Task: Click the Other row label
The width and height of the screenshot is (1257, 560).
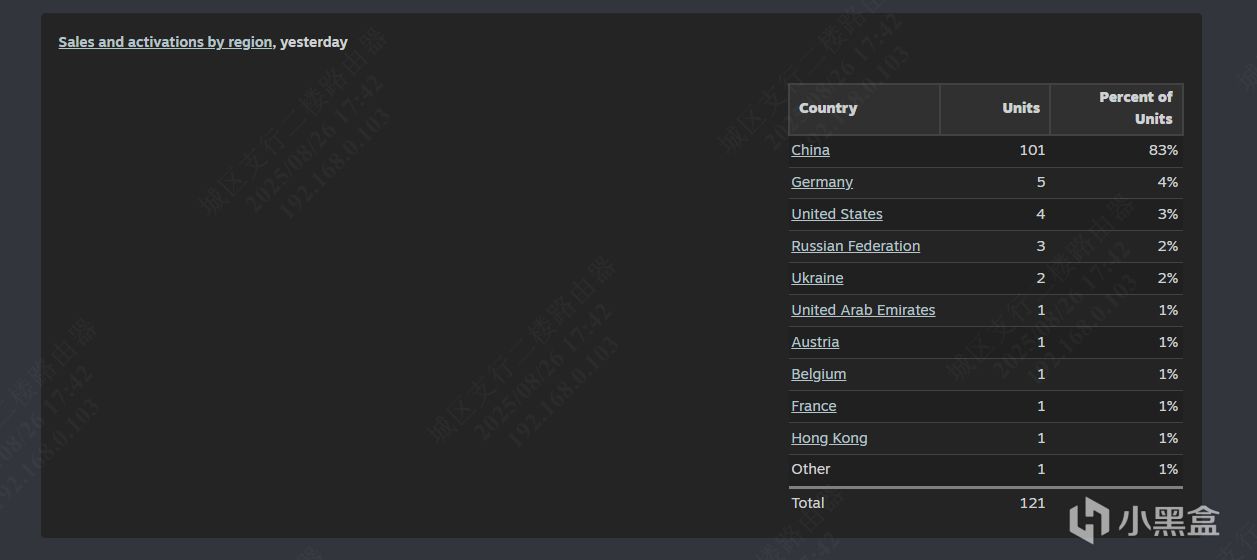Action: point(811,469)
